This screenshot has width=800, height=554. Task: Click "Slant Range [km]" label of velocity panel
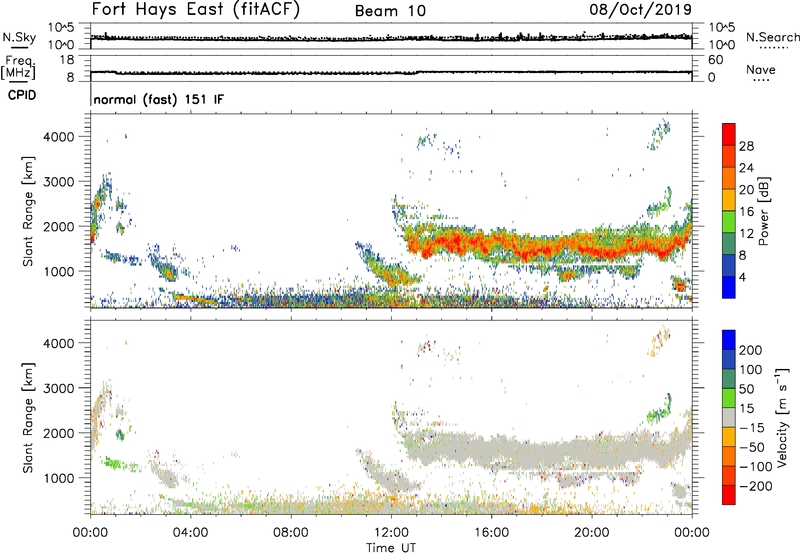click(x=28, y=418)
